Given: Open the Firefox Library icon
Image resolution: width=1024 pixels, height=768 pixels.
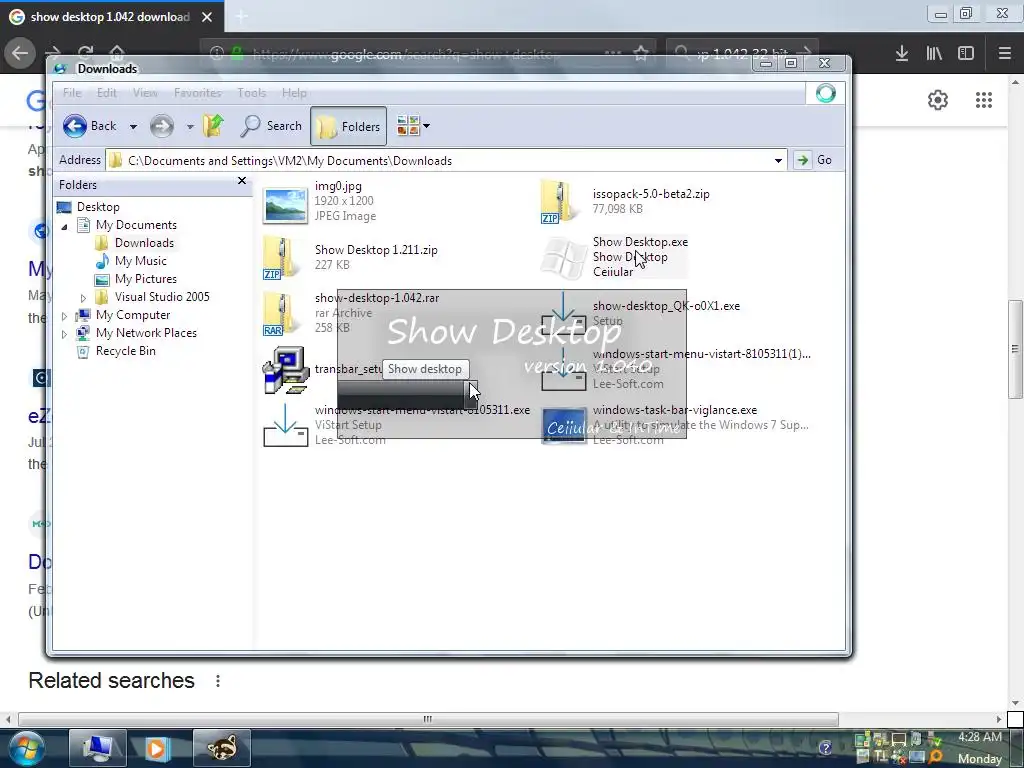Looking at the screenshot, I should (x=934, y=53).
